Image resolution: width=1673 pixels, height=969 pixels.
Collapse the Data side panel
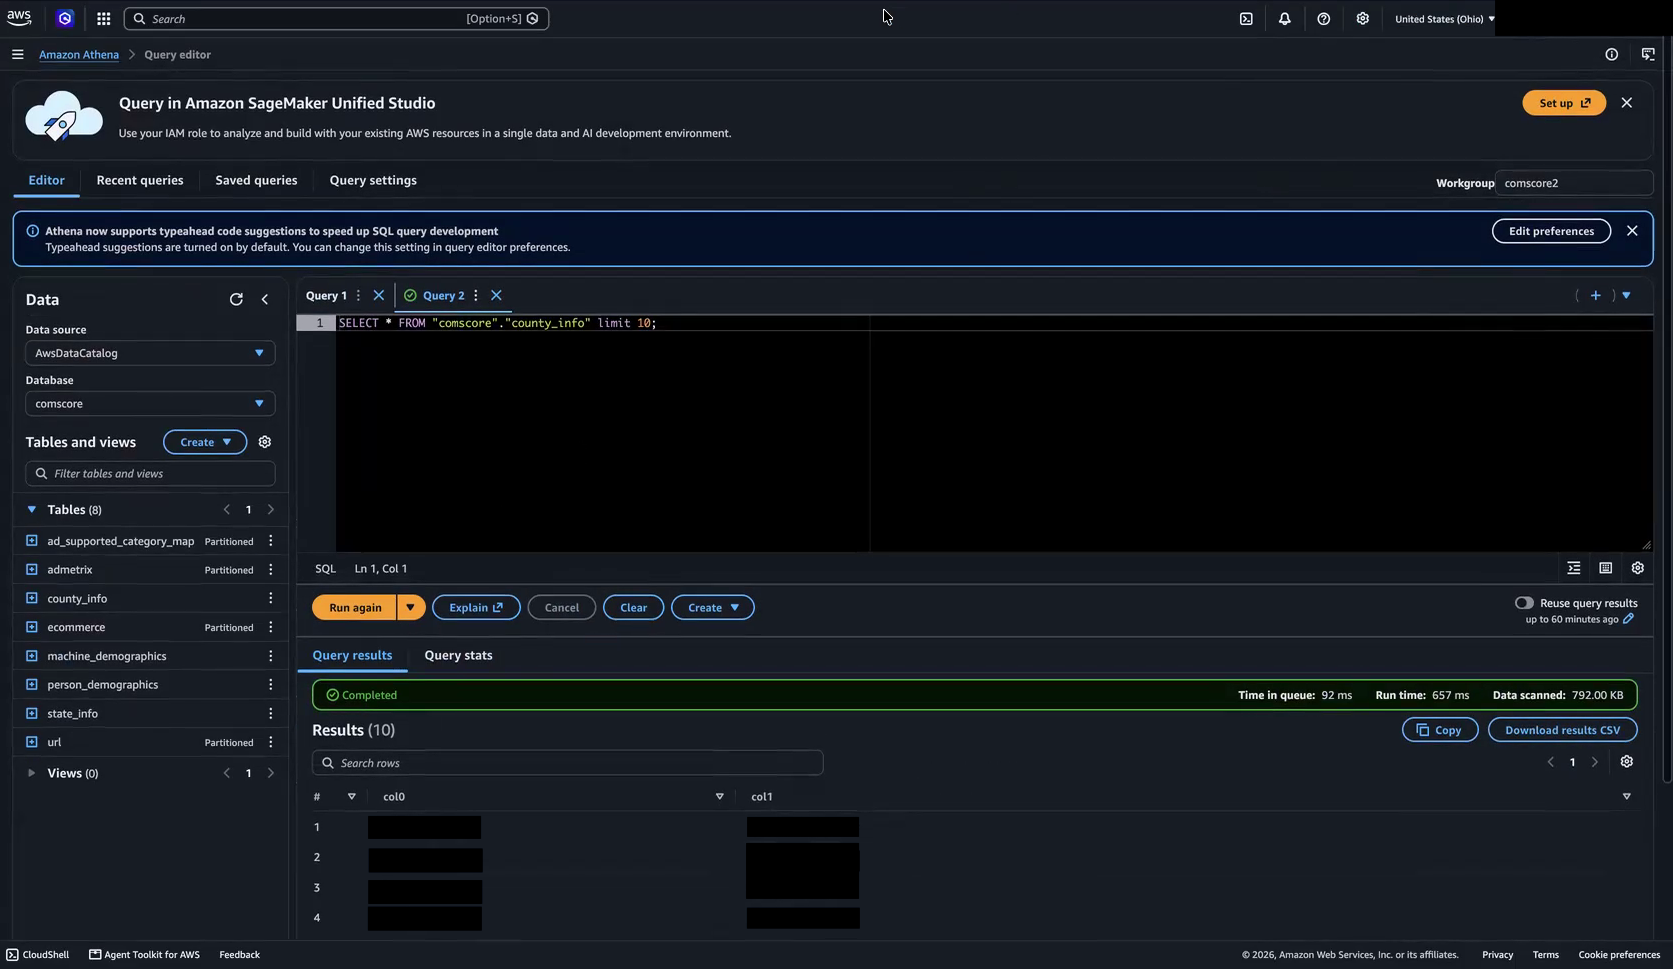pos(265,299)
